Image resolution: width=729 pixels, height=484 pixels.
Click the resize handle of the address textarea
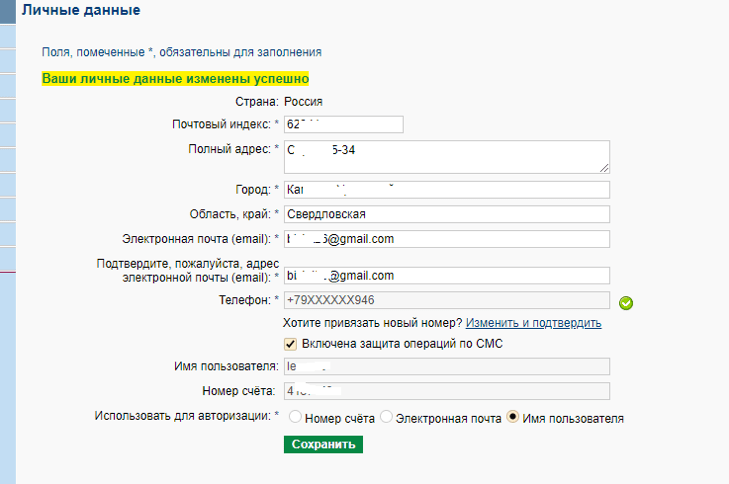point(604,168)
